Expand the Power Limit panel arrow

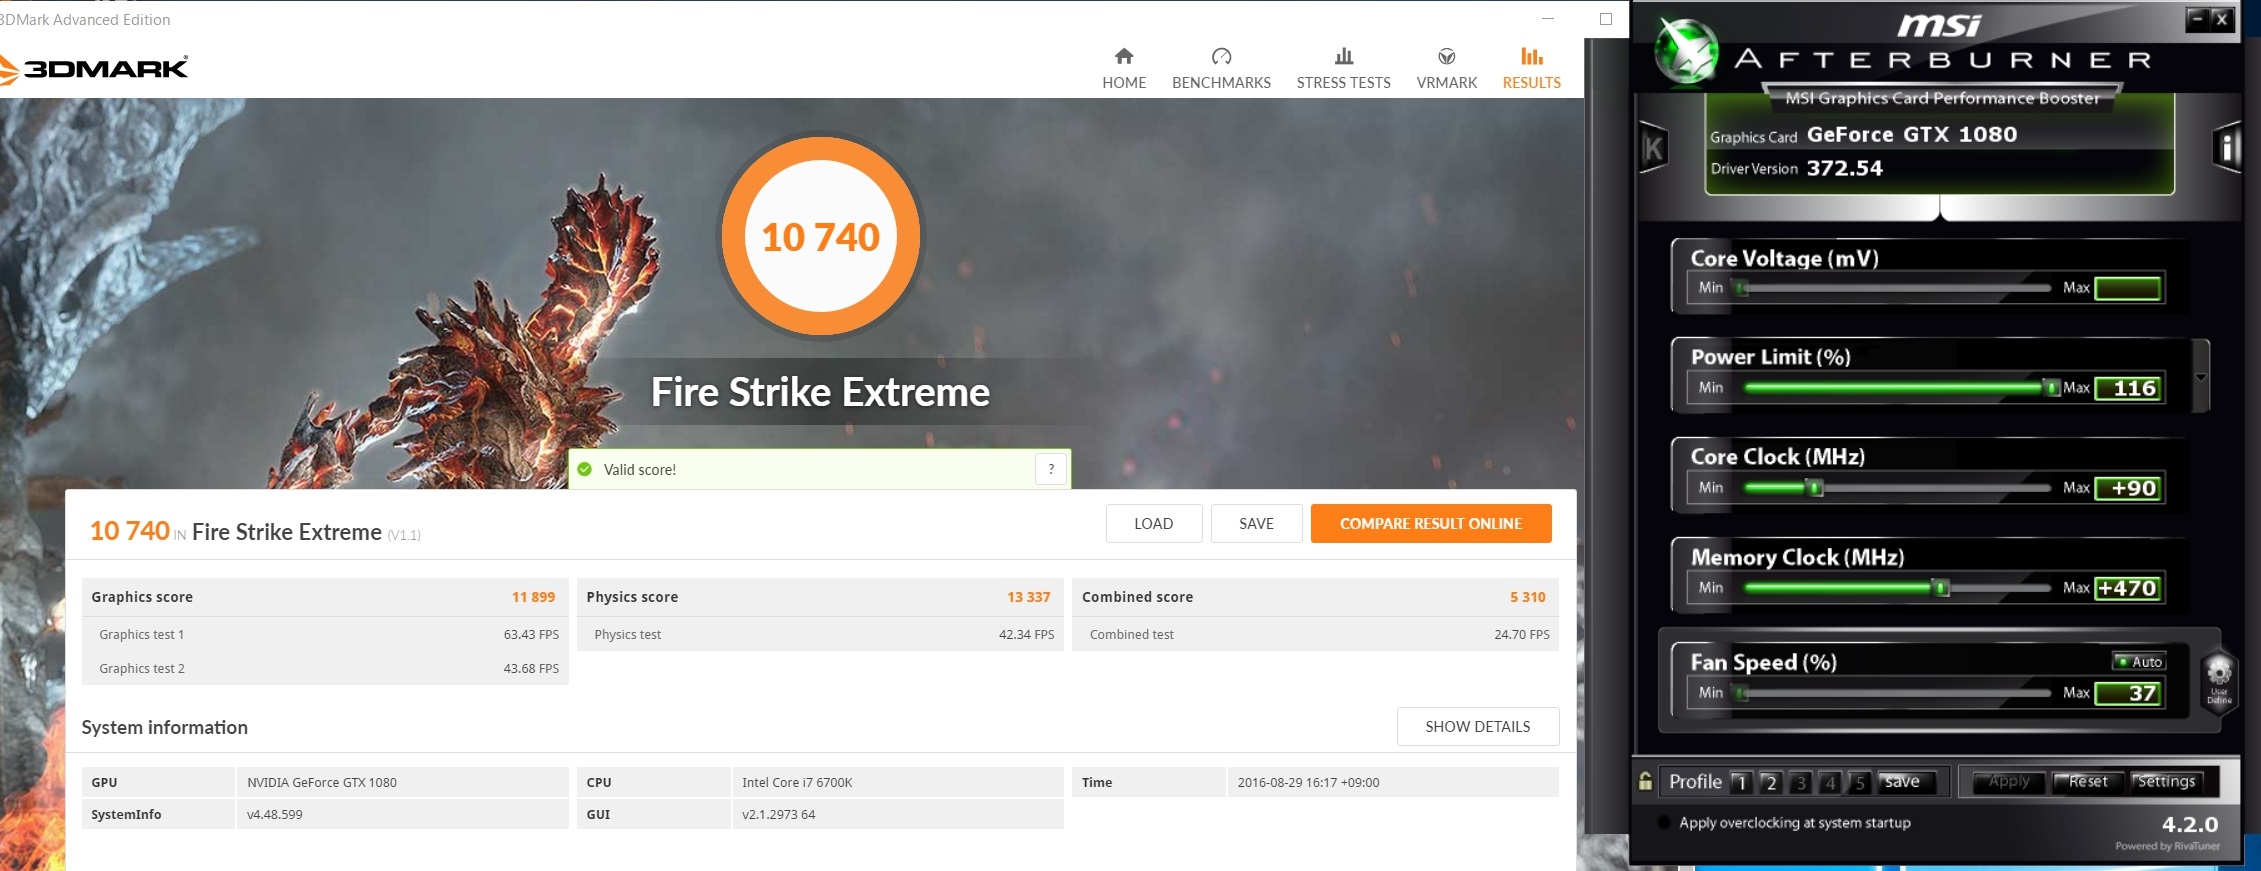(x=2201, y=377)
